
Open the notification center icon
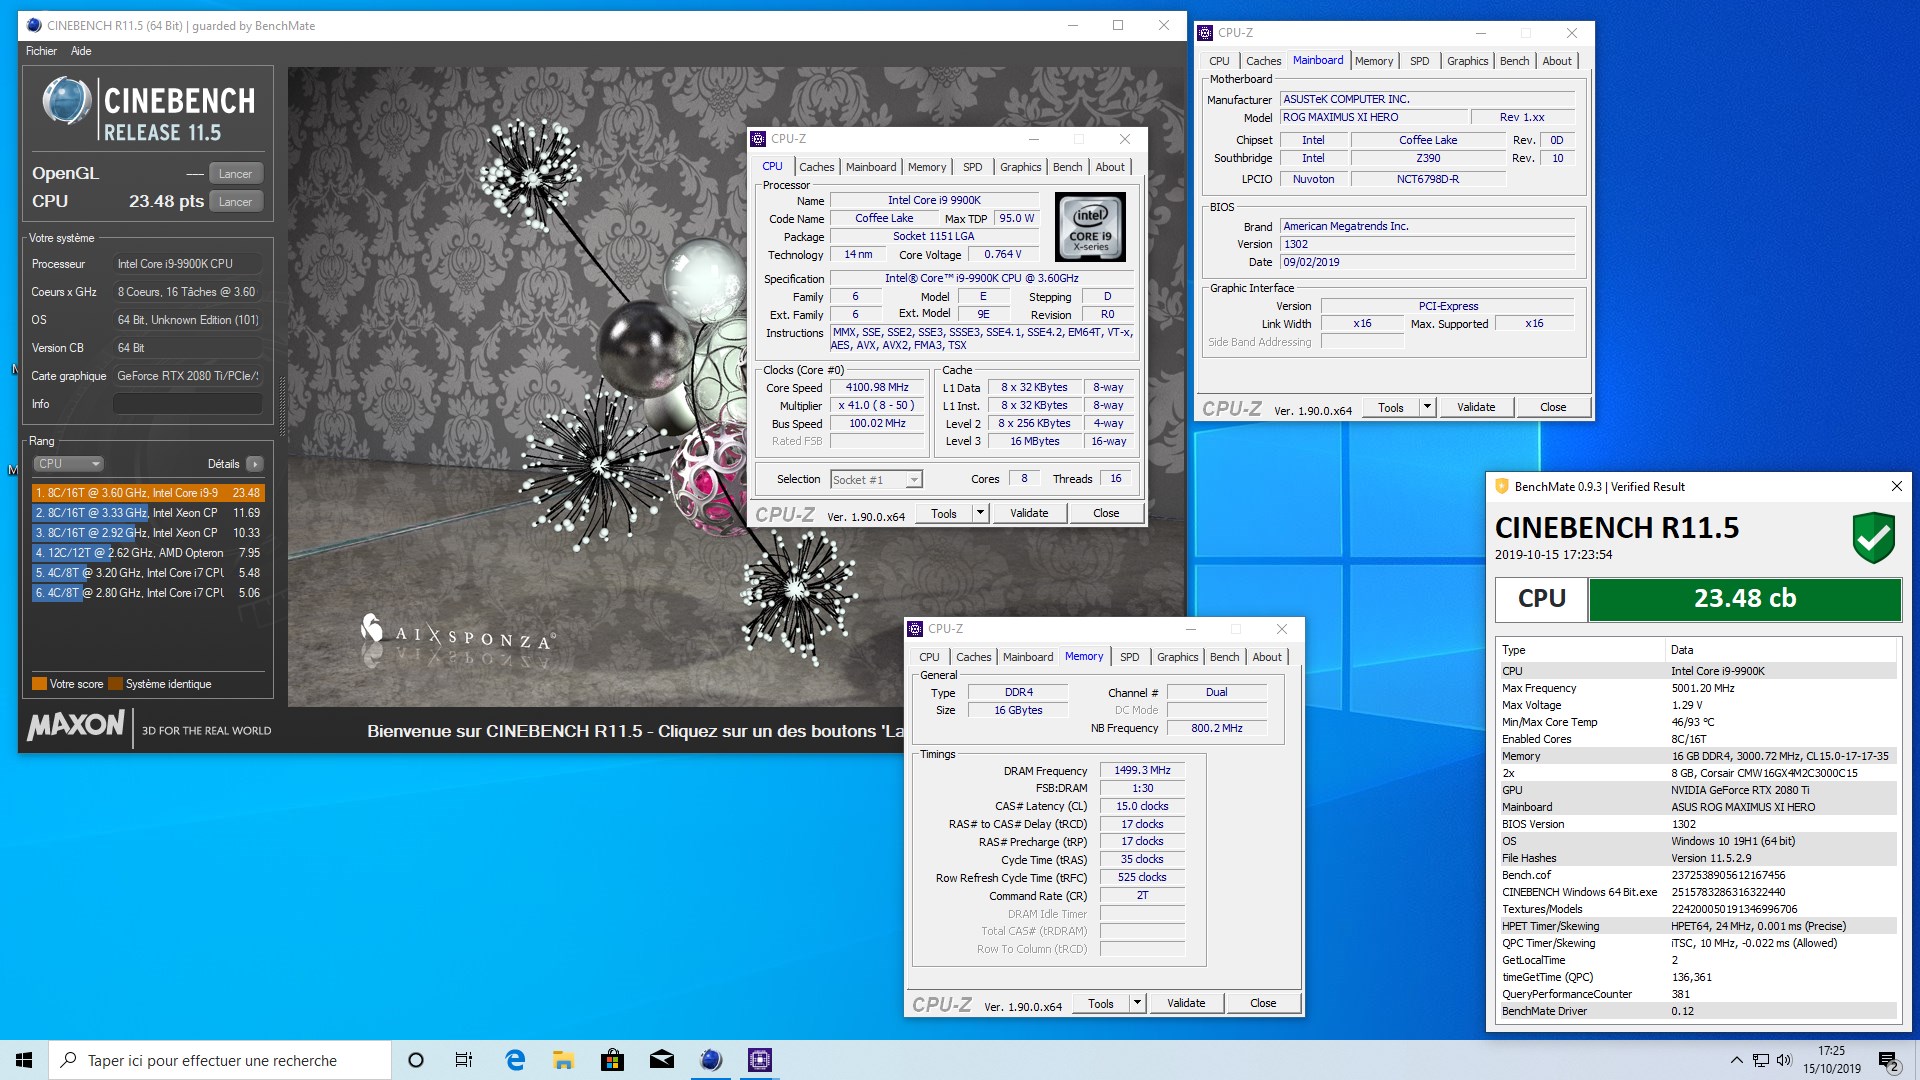point(1888,1060)
